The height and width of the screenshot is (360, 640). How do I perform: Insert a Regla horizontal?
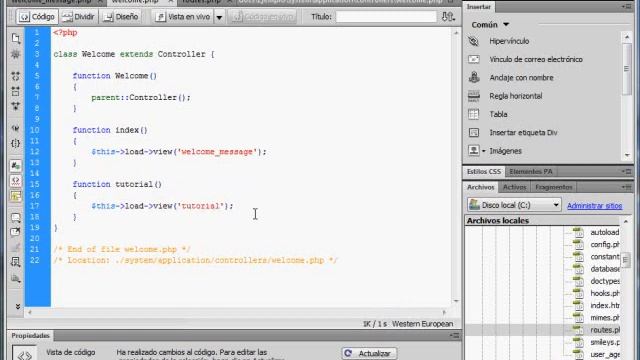516,96
